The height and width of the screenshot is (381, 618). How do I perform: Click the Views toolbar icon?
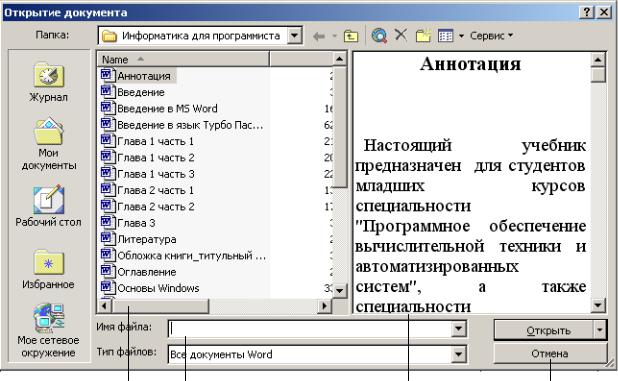point(446,36)
